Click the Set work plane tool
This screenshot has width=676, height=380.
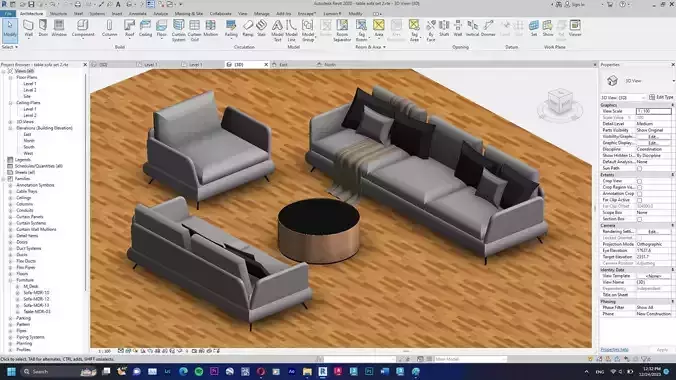point(534,28)
